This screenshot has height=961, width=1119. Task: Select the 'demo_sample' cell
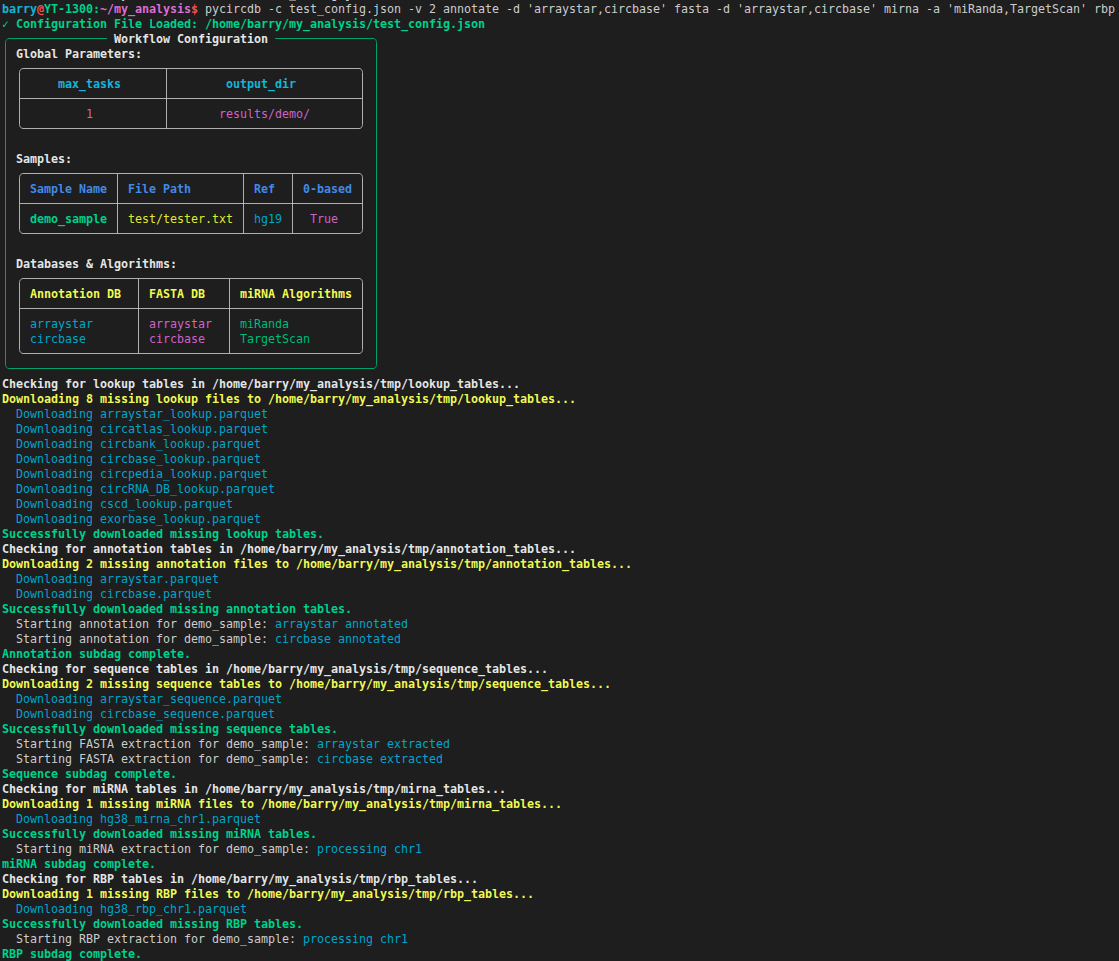pos(68,219)
